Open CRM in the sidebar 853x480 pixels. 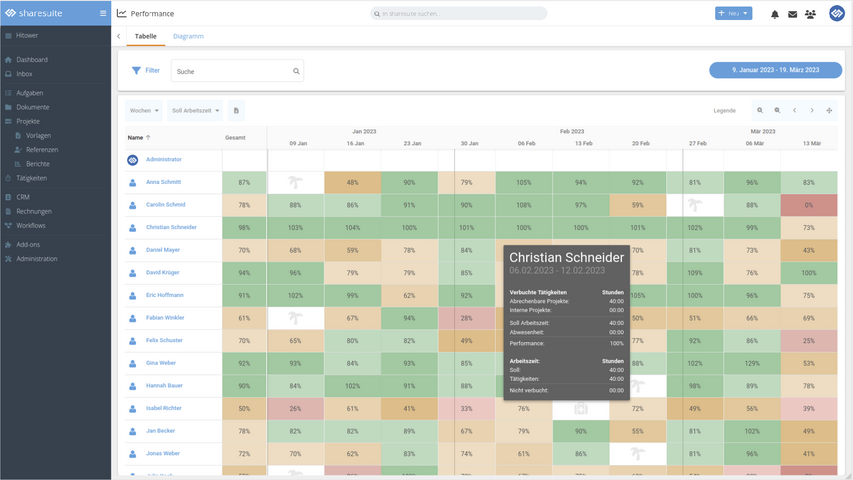[x=23, y=197]
